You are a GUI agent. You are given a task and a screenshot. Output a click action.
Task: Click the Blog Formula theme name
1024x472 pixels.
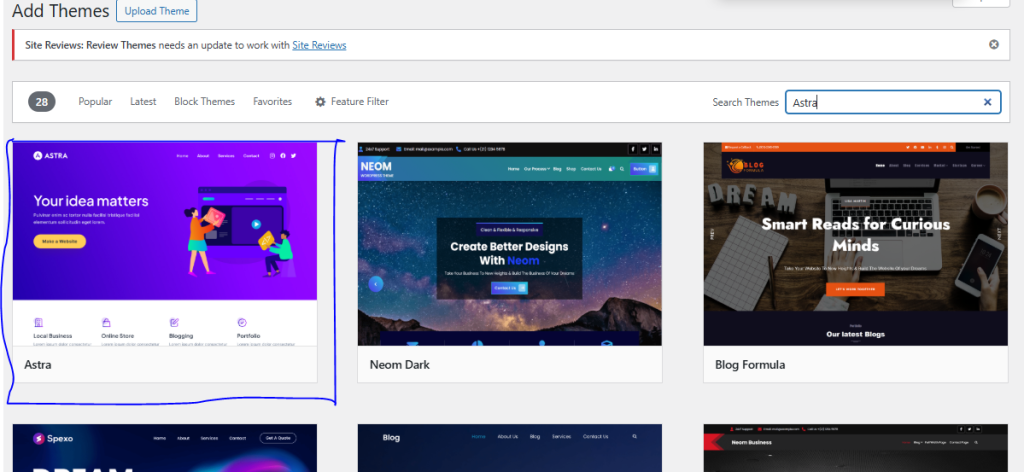[750, 364]
